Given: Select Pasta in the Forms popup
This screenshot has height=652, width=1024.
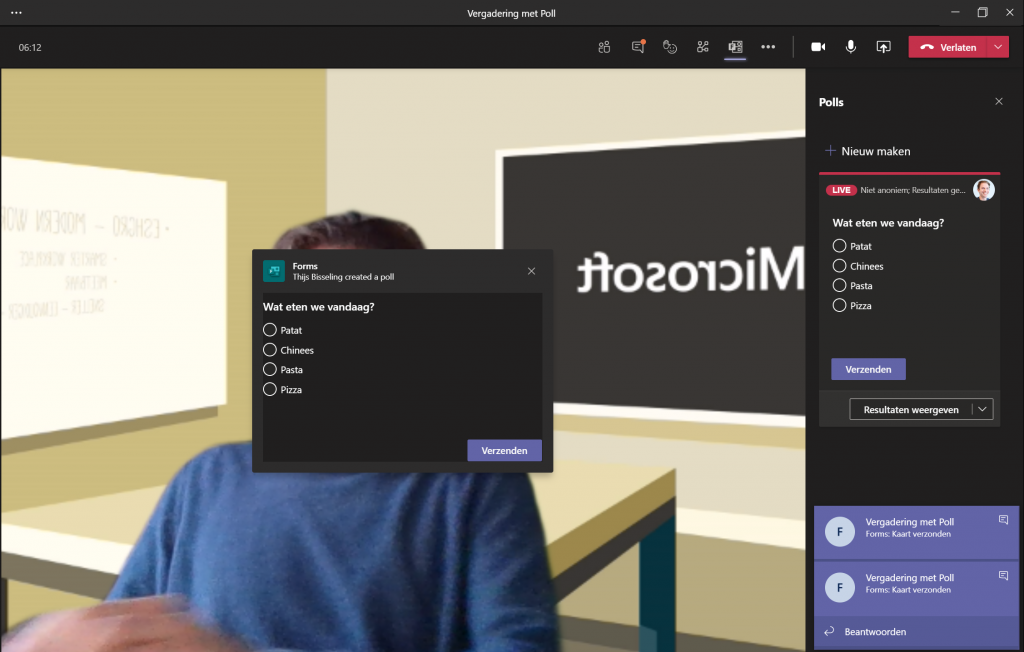Looking at the screenshot, I should coord(270,369).
